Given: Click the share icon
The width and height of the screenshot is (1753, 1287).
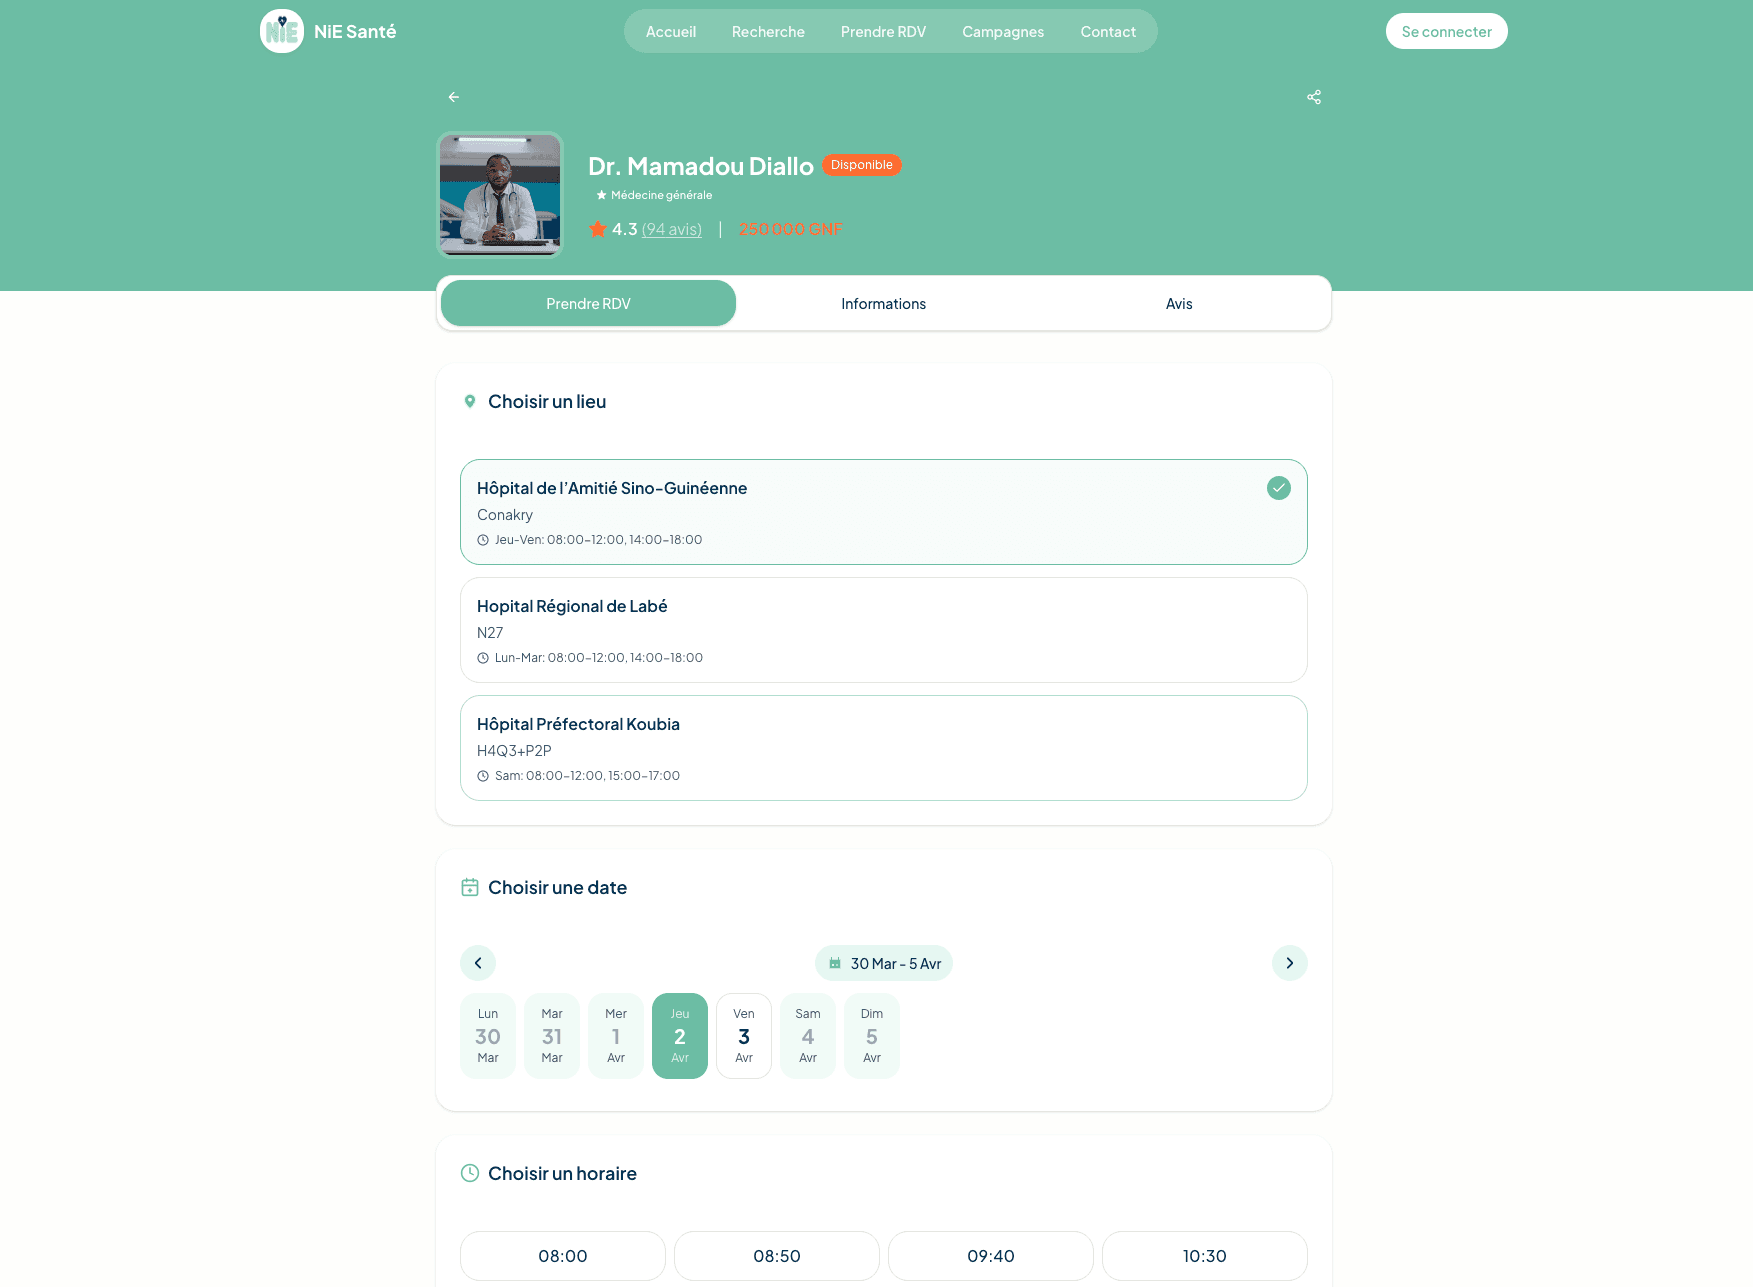Looking at the screenshot, I should pos(1314,97).
